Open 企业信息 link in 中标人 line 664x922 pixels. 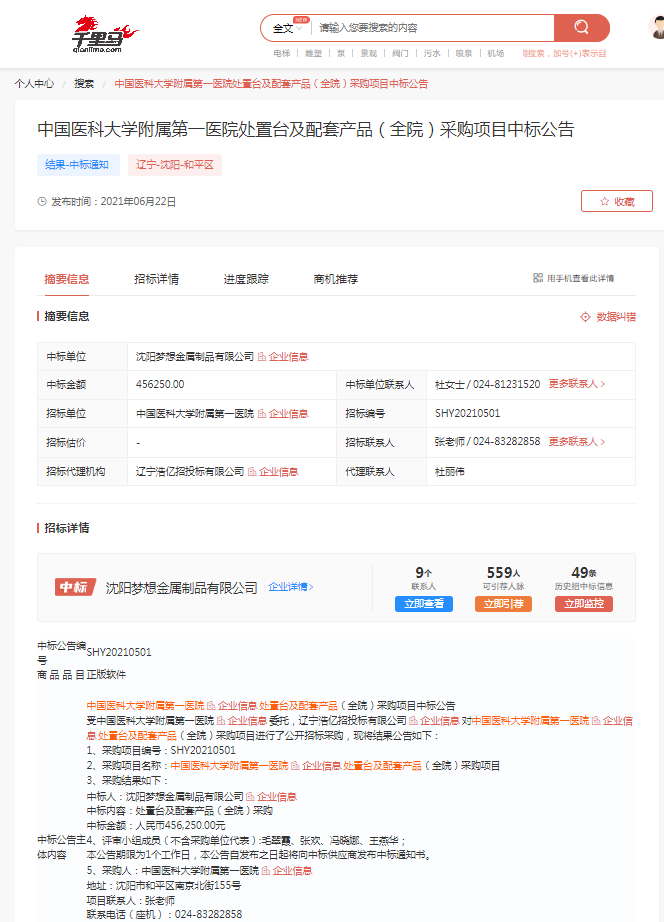click(272, 797)
